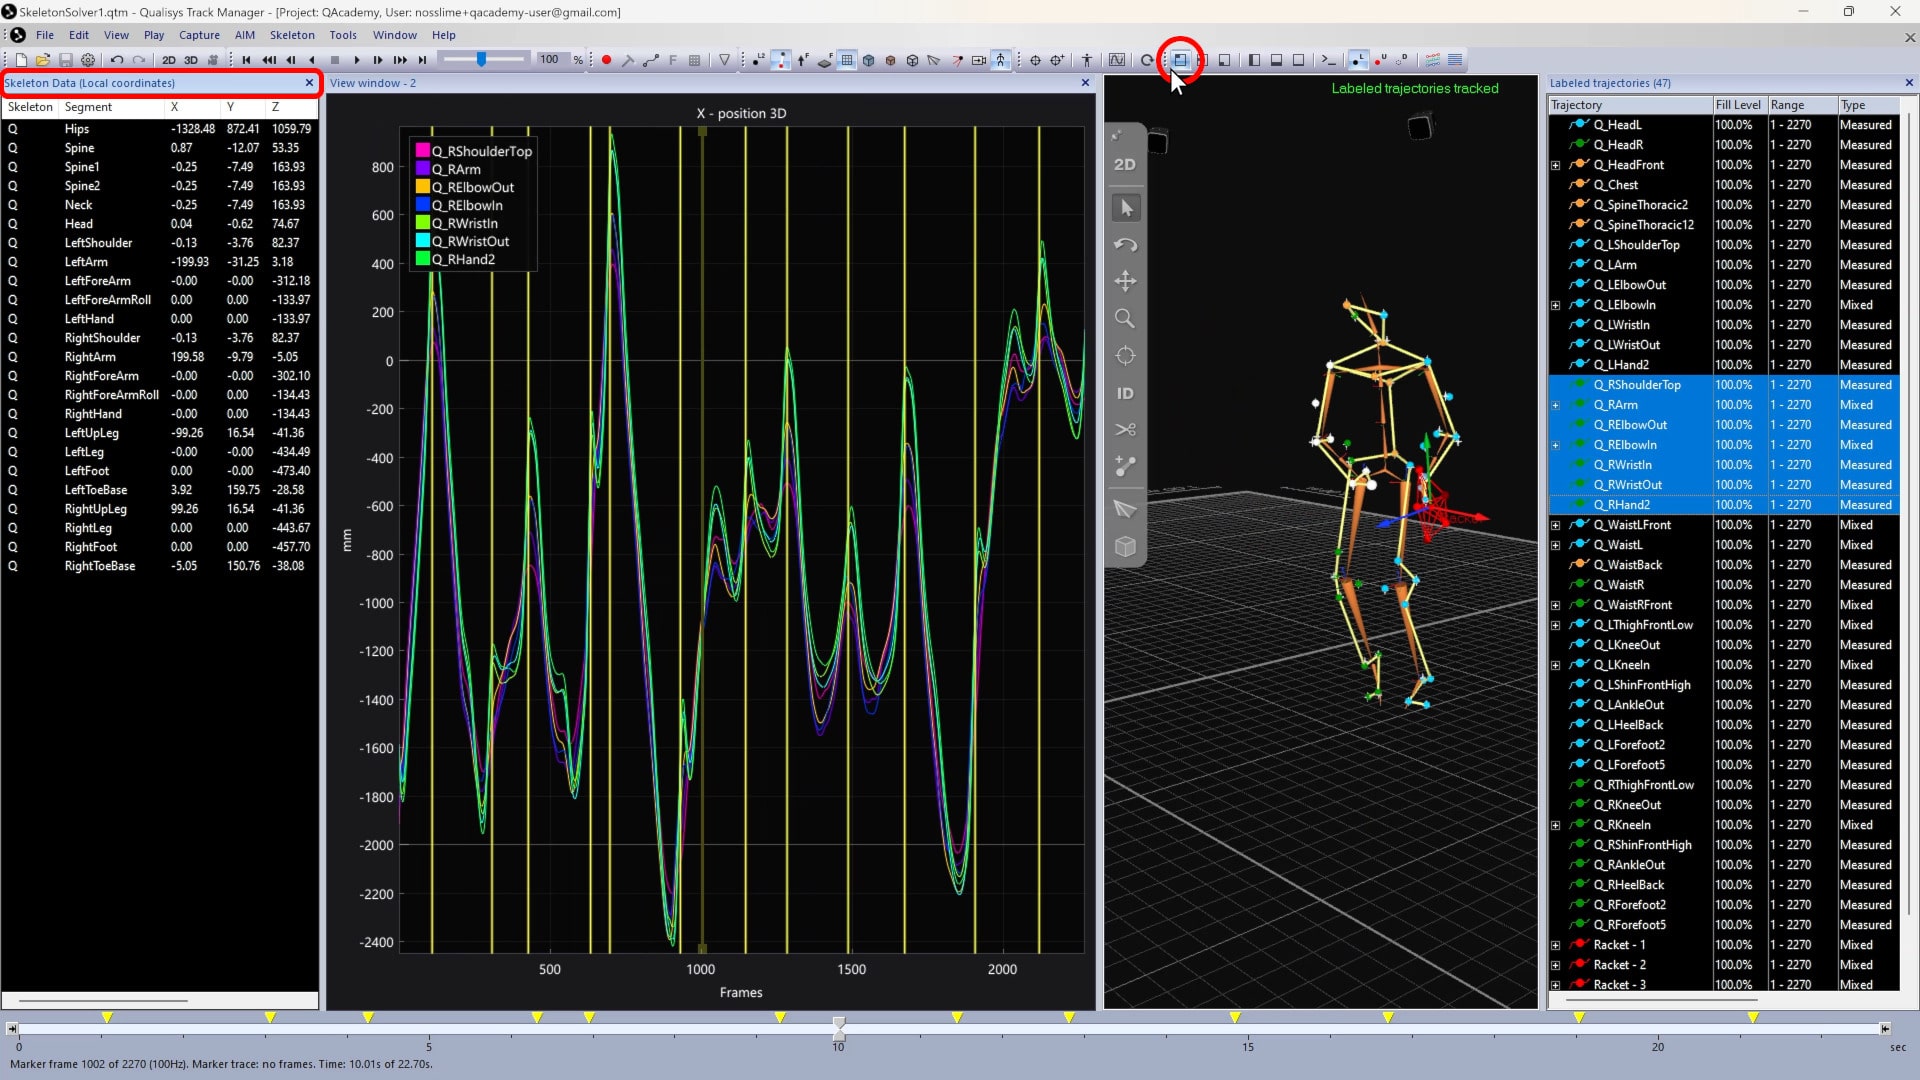Select the Center trajectory tool in 3D view
Image resolution: width=1920 pixels, height=1080 pixels.
point(1125,356)
